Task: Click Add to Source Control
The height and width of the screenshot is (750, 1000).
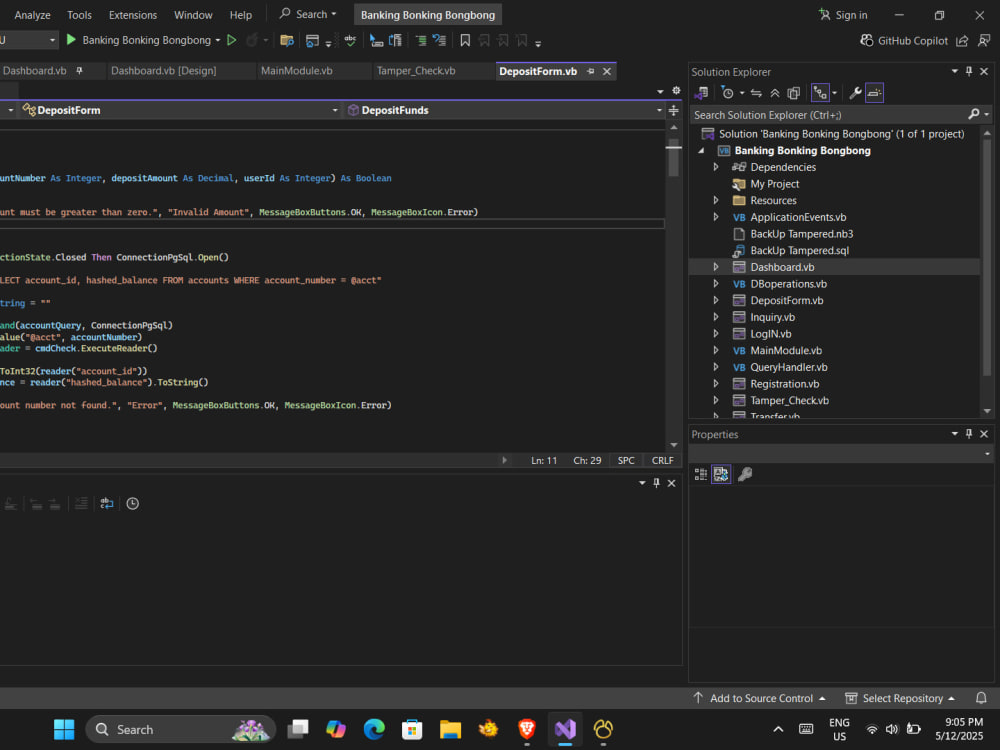Action: pyautogui.click(x=759, y=698)
